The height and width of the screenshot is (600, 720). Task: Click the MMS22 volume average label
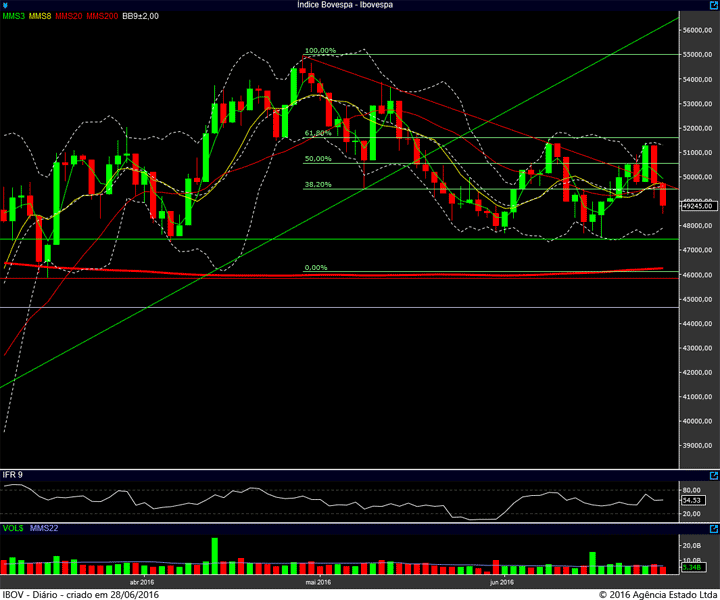[44, 528]
